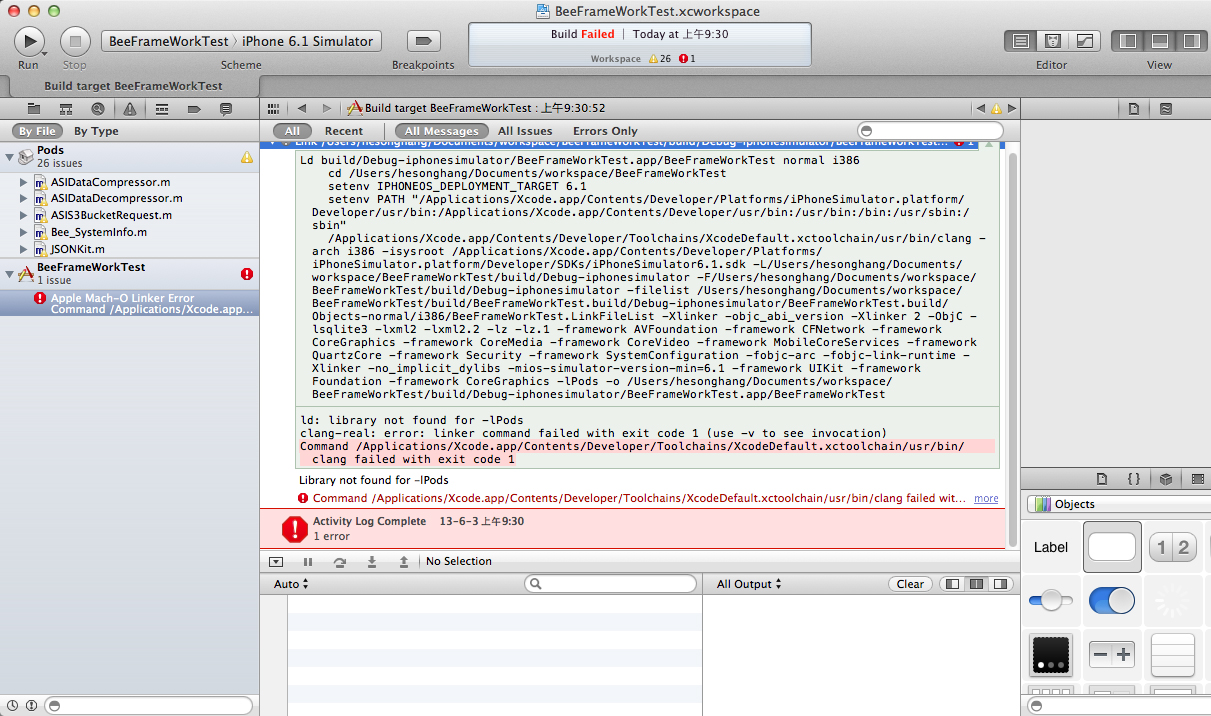Open the Debug navigator icon

coord(162,108)
